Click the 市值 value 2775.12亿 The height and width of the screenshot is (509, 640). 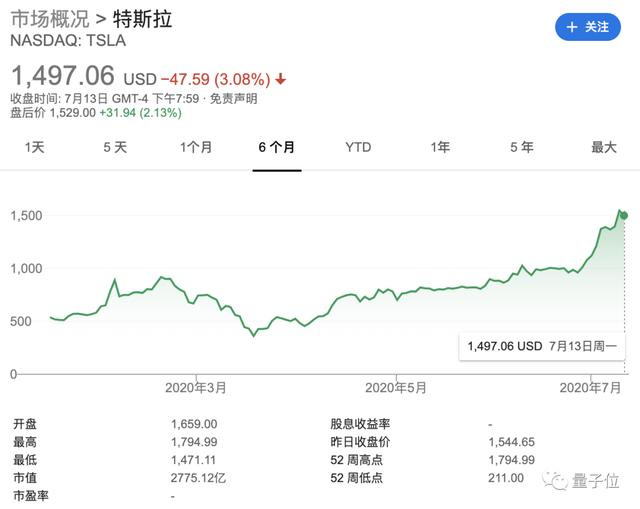point(198,478)
